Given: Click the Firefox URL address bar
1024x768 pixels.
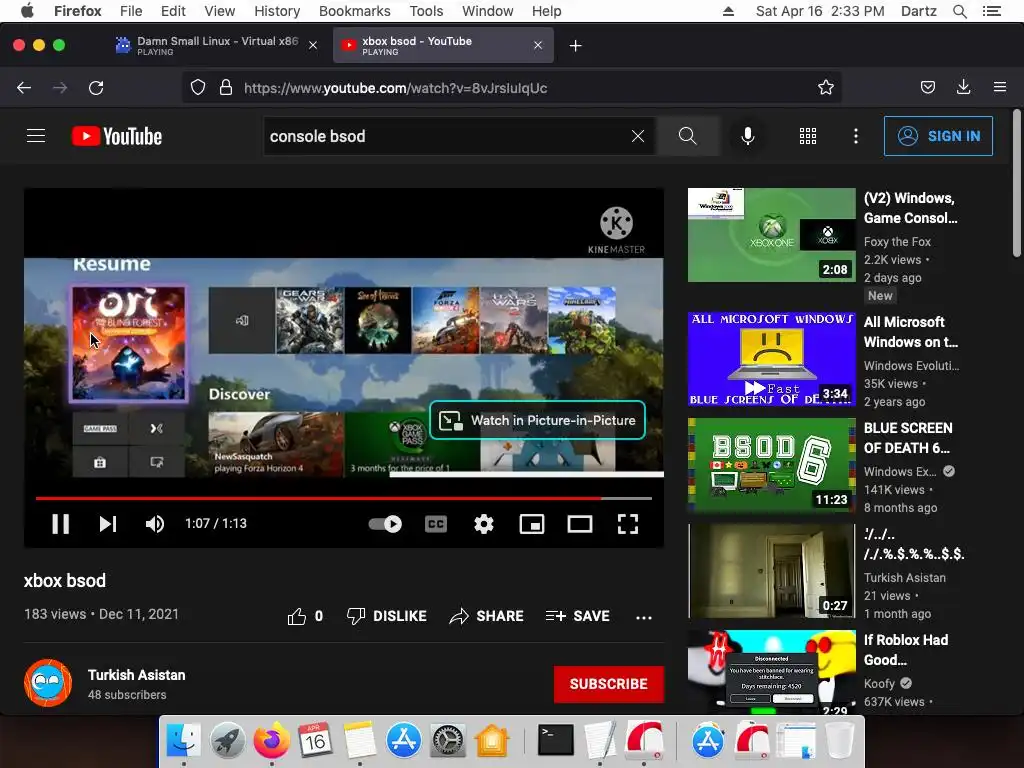Looking at the screenshot, I should pos(511,88).
